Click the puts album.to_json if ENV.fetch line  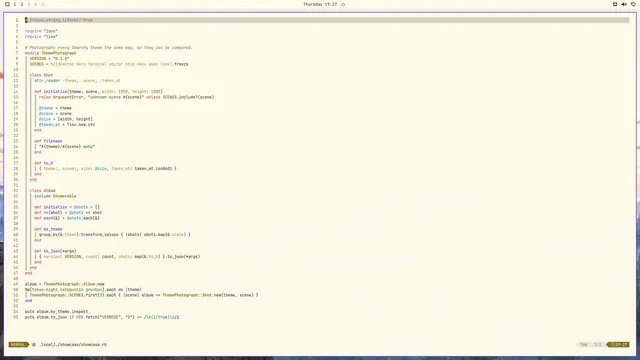click(102, 317)
